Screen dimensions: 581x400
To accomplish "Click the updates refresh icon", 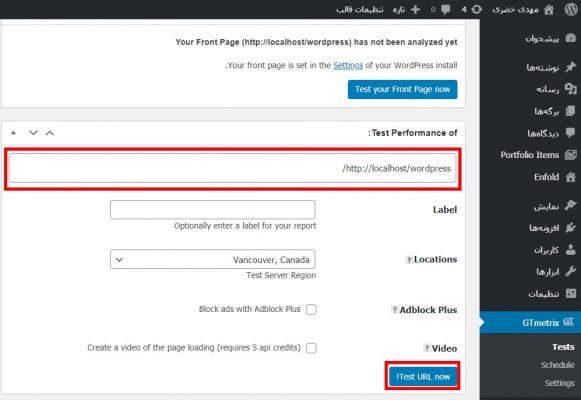I will pos(477,9).
